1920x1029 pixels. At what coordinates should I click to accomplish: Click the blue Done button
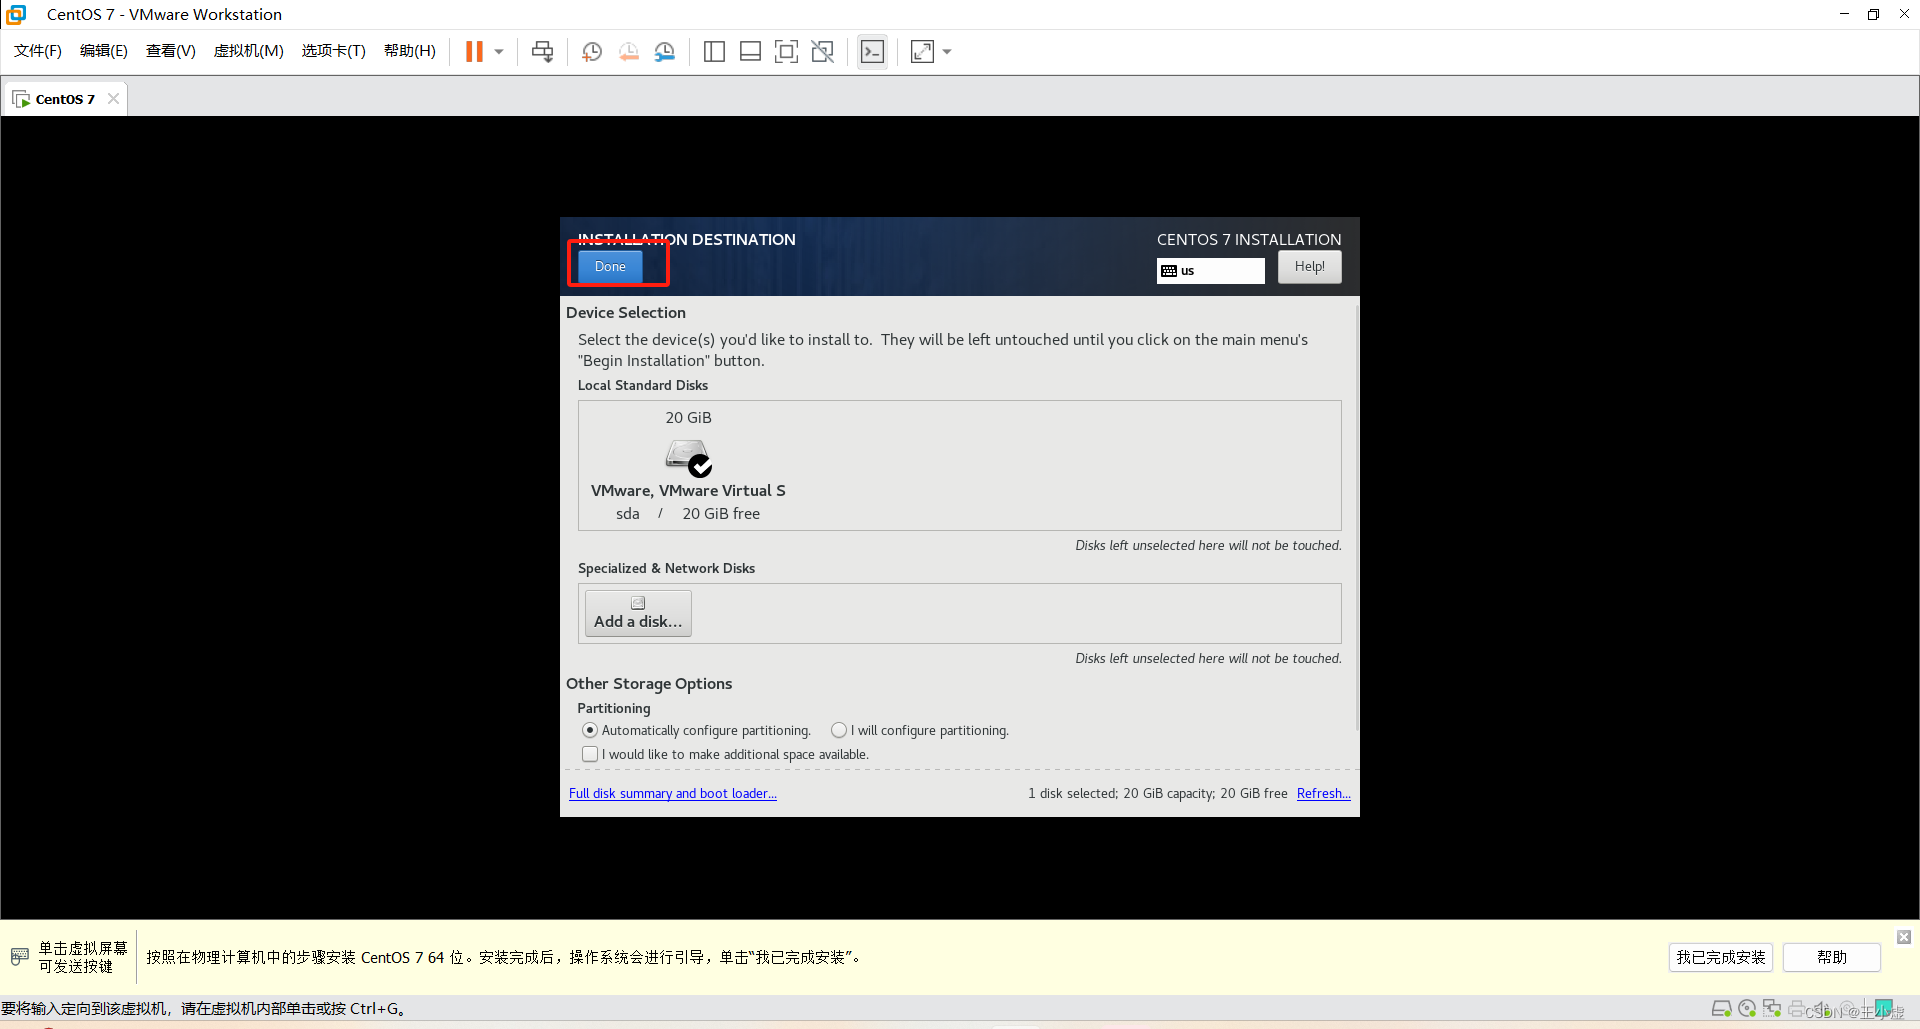pos(610,266)
